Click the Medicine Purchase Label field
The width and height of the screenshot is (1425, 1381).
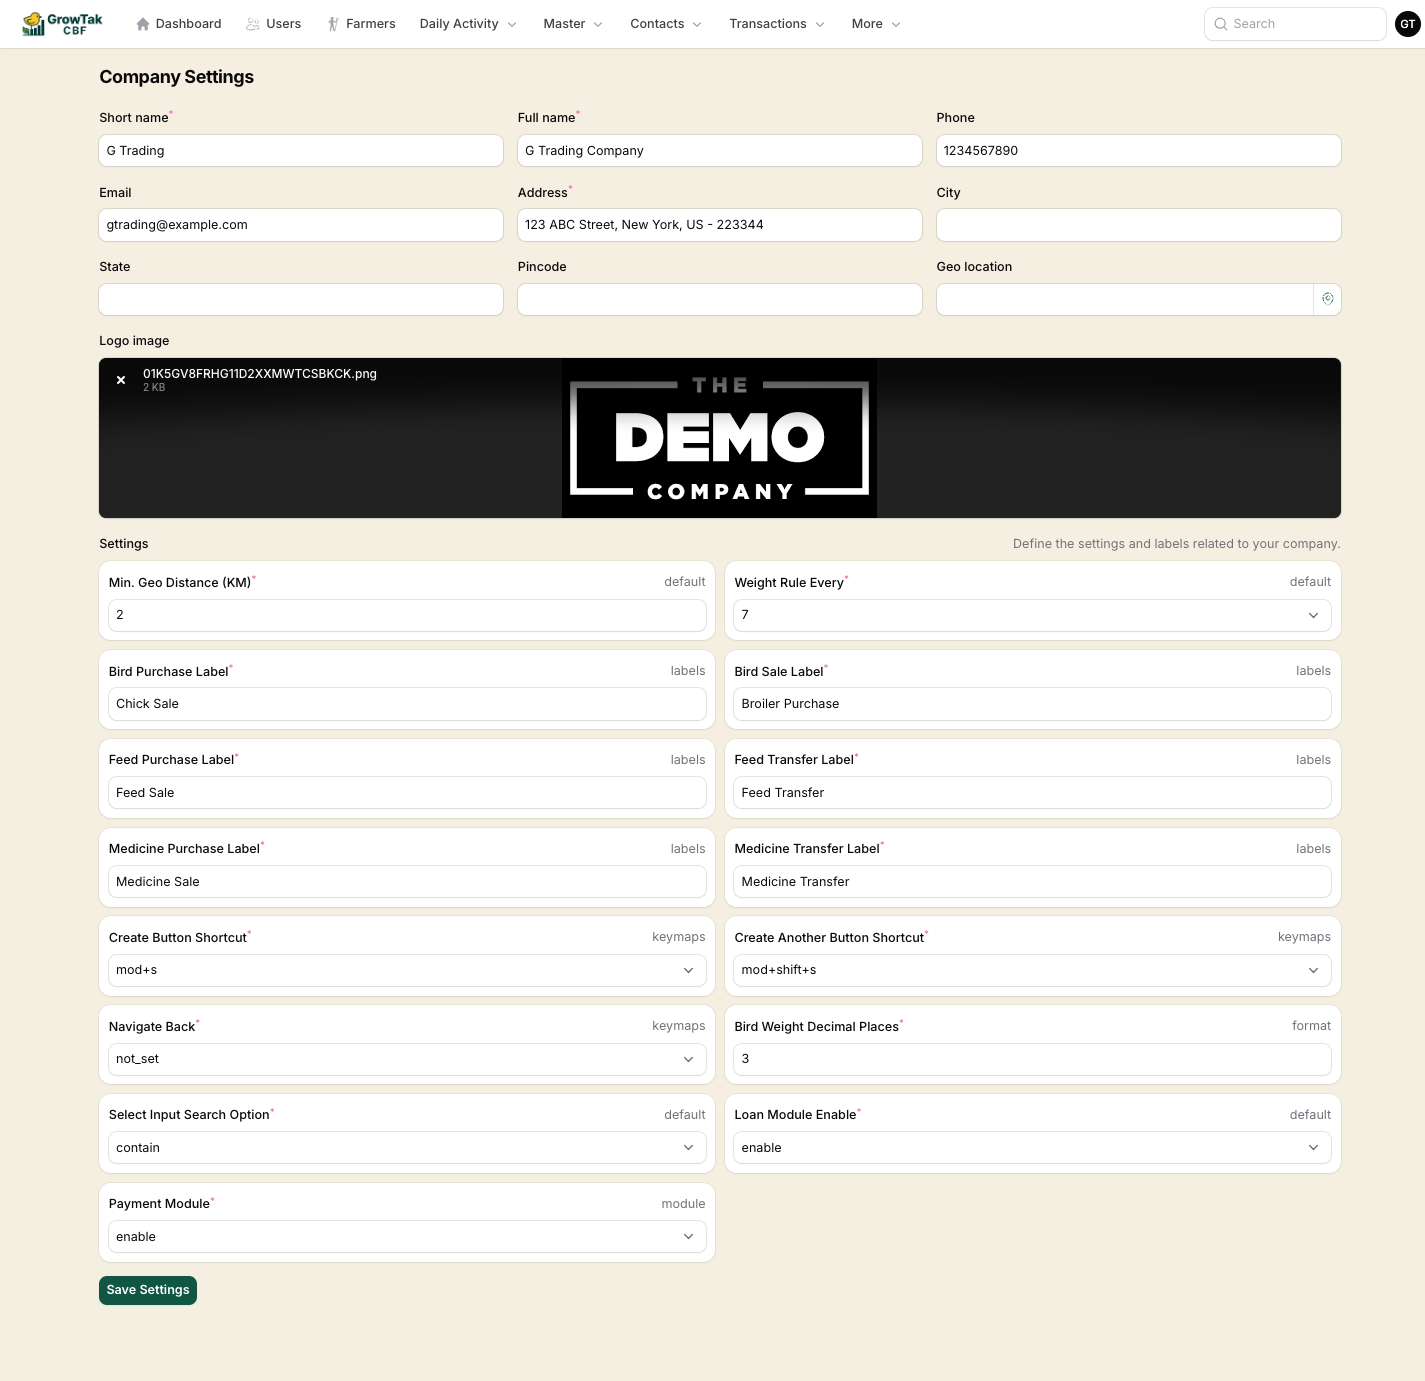click(407, 882)
